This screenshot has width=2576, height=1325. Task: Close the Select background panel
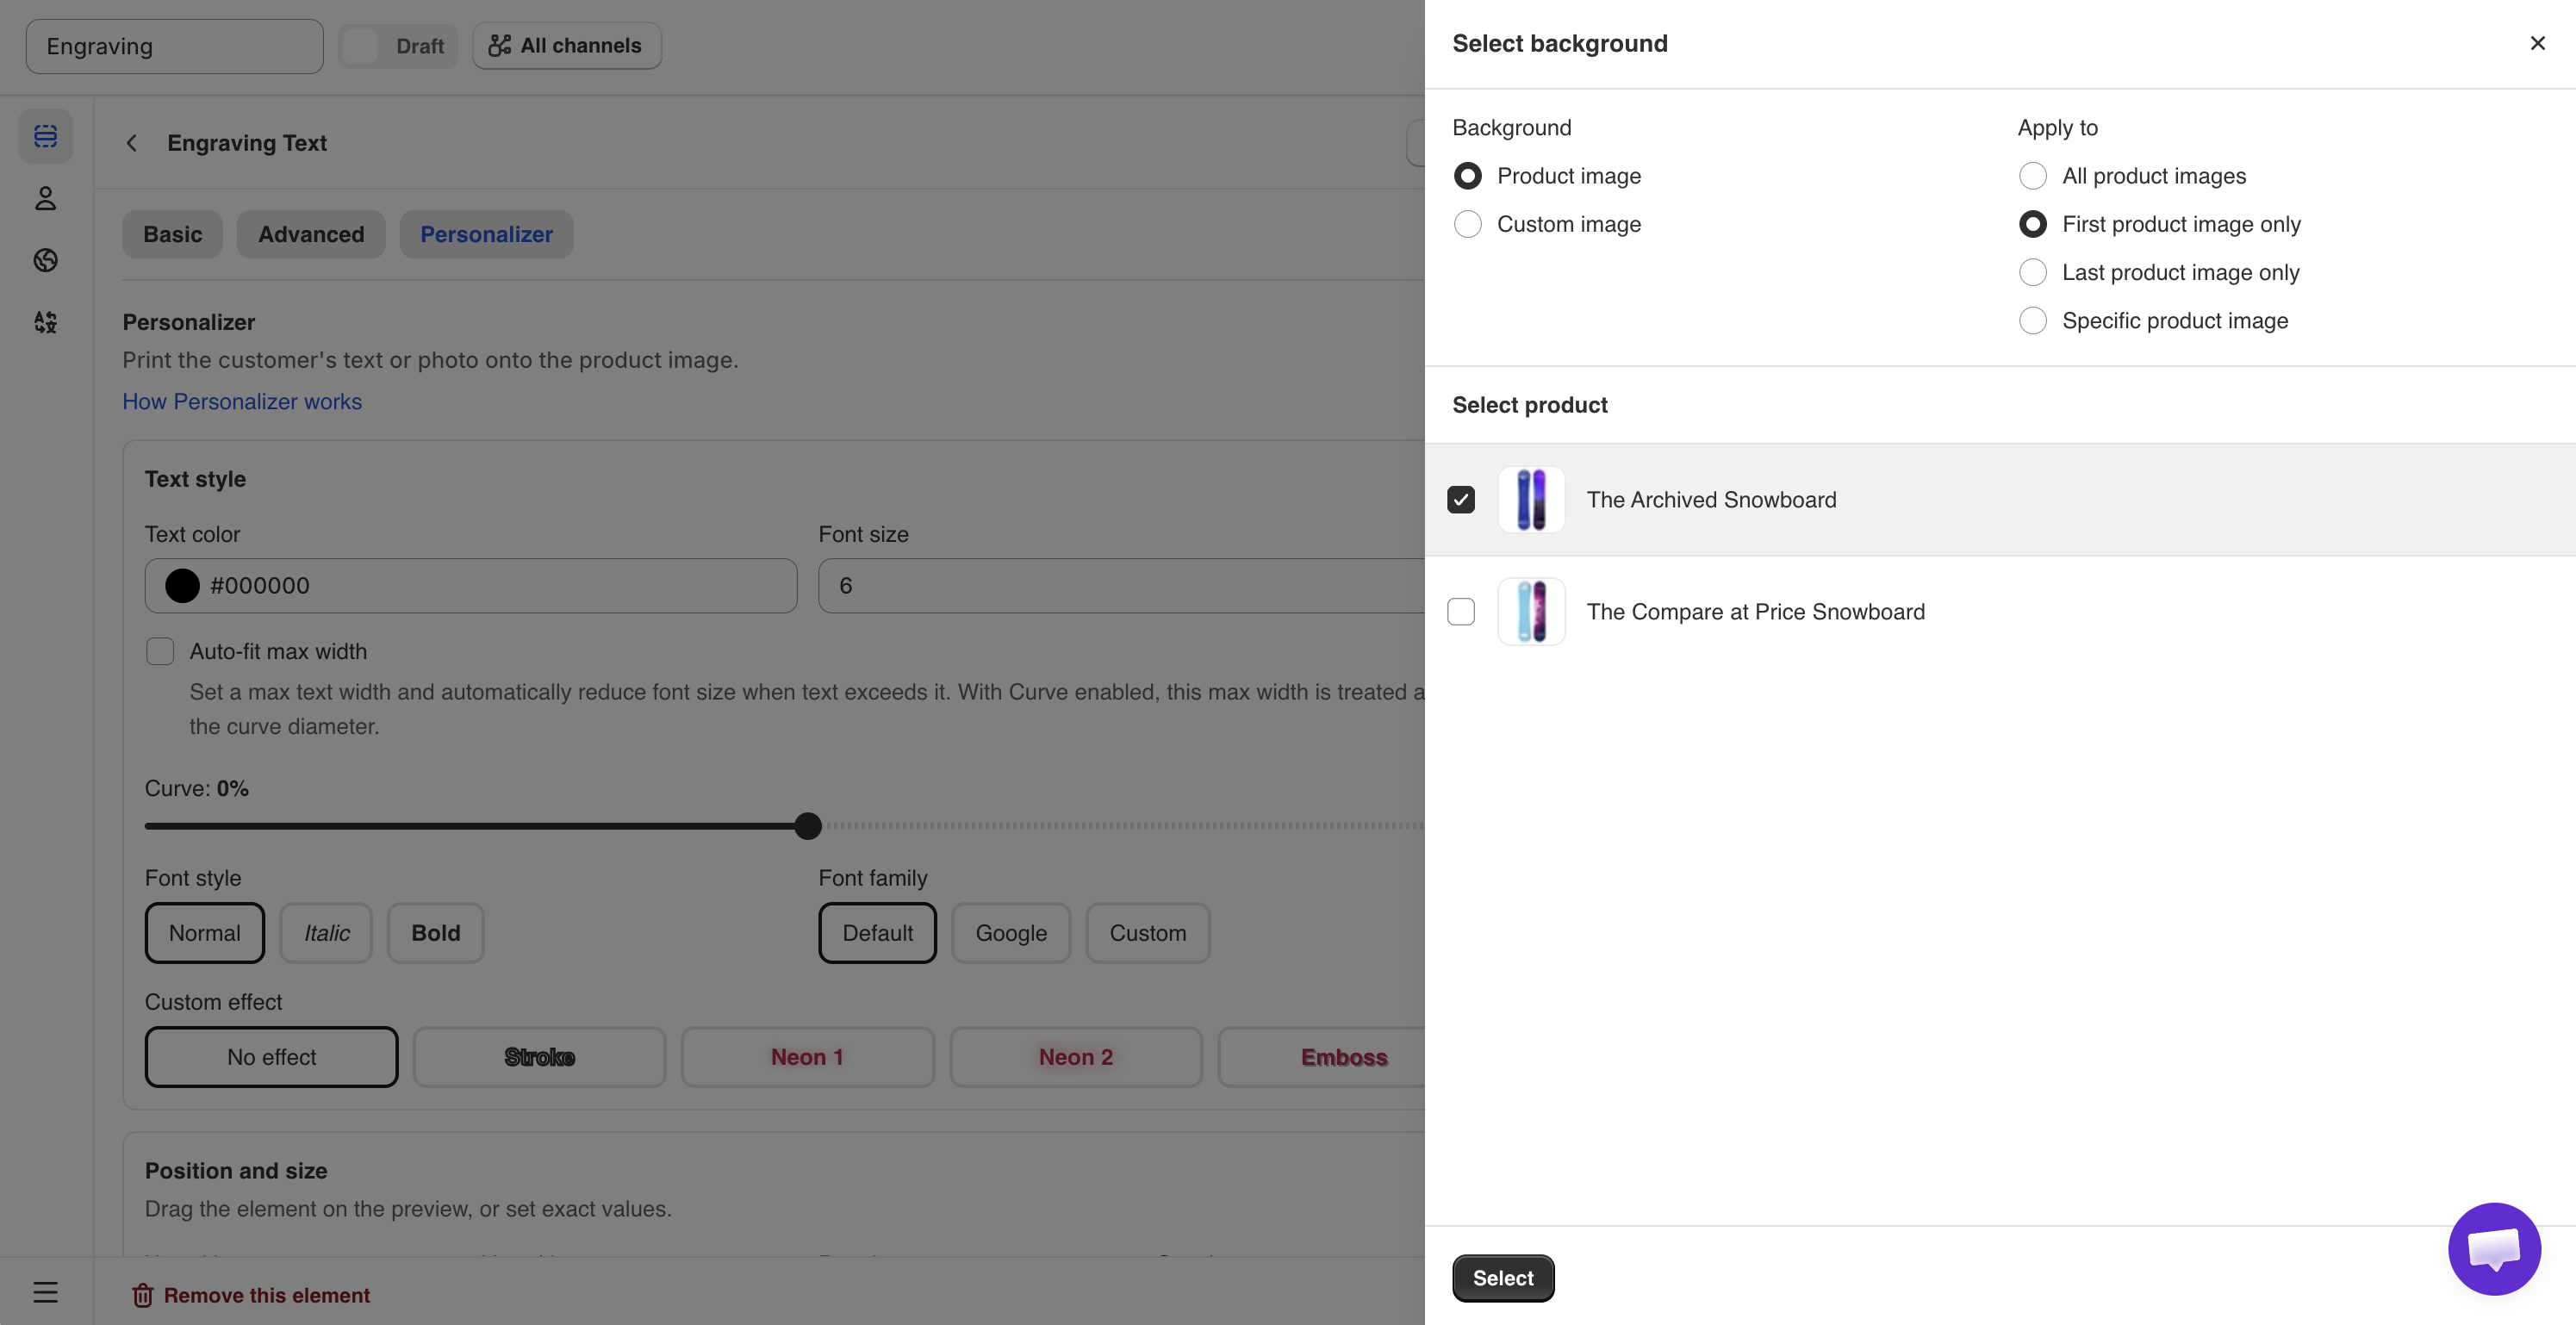coord(2537,43)
